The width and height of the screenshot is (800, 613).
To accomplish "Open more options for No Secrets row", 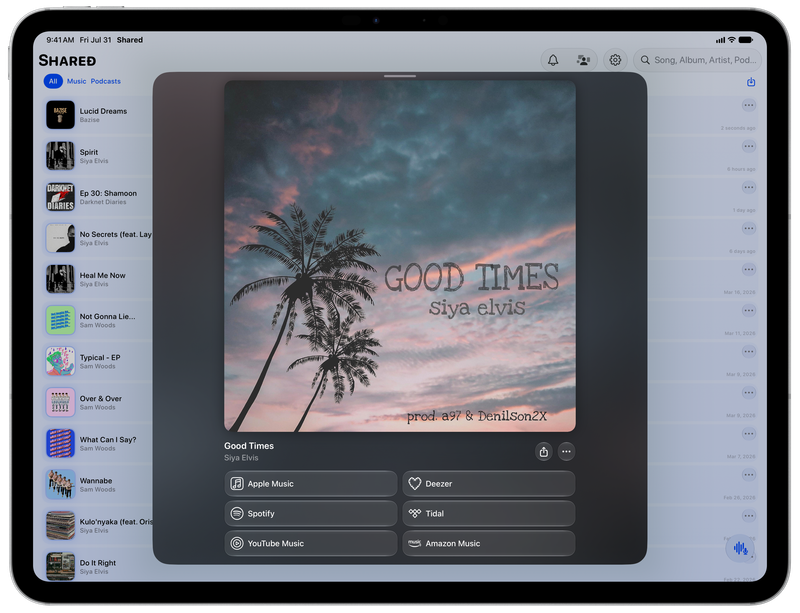I will coord(748,228).
